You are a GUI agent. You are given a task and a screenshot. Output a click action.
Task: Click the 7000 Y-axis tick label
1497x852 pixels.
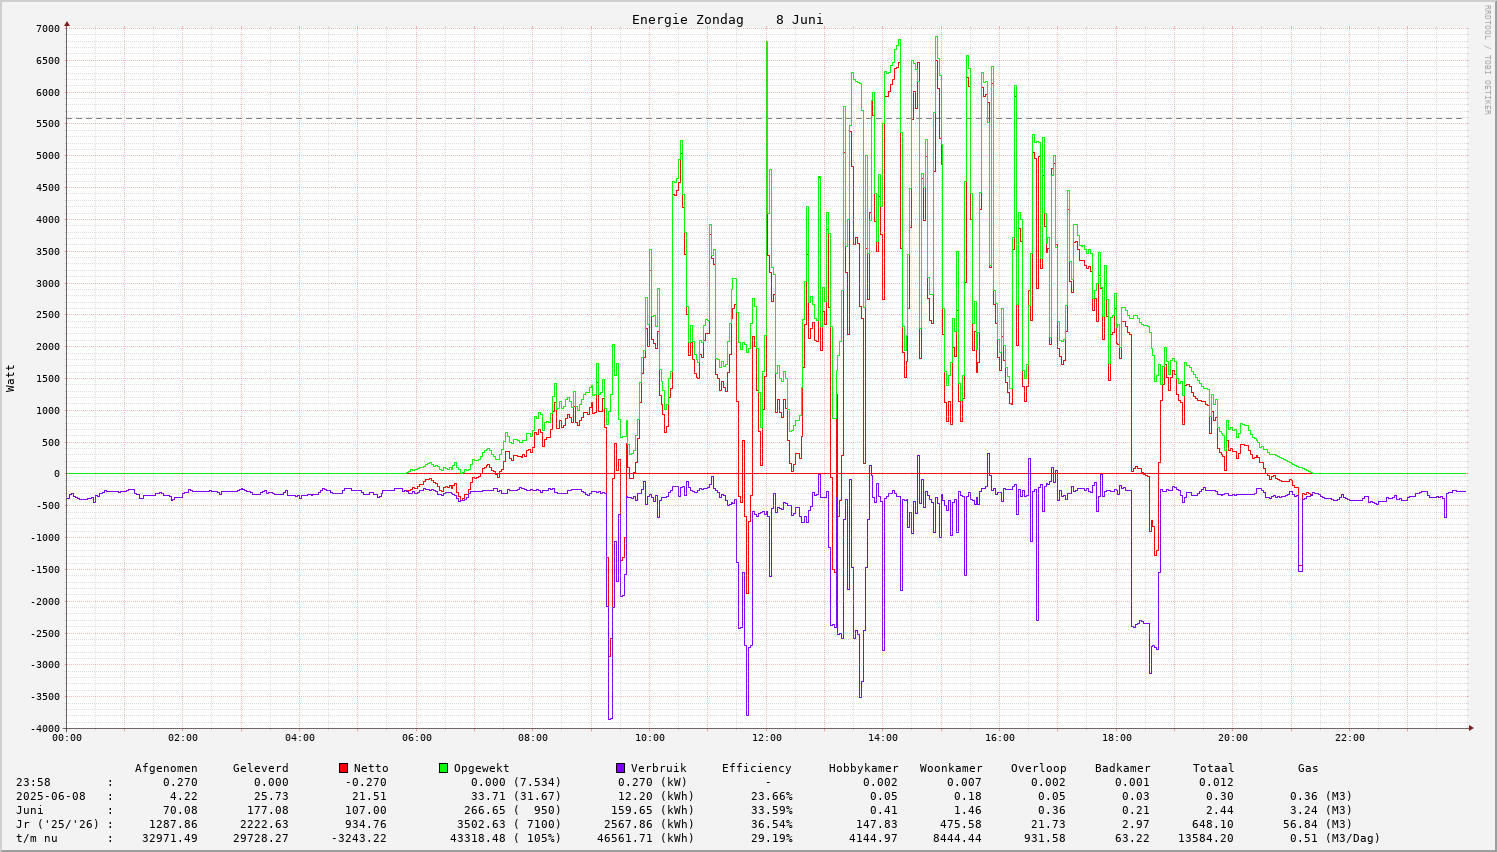click(x=47, y=29)
